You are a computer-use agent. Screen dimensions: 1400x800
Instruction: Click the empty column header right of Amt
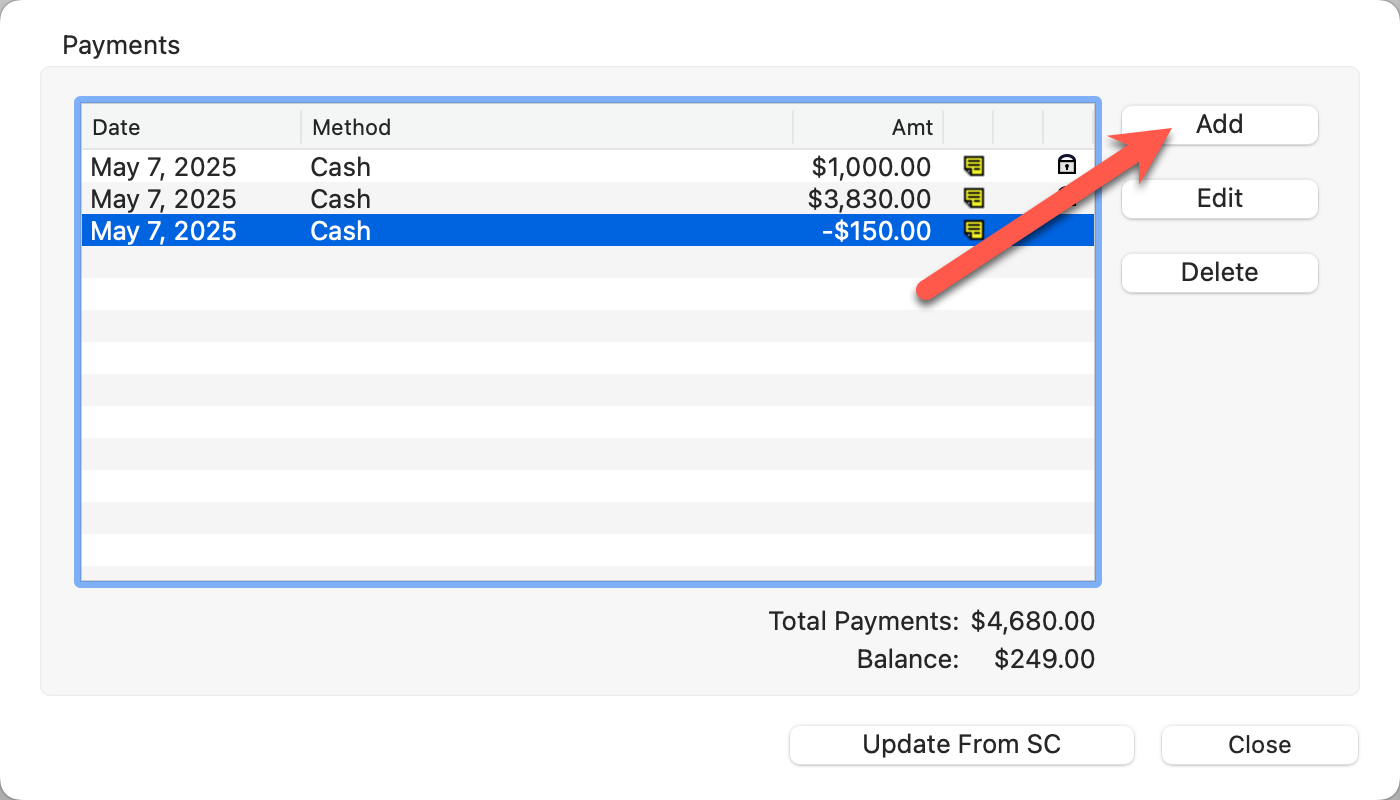click(968, 128)
